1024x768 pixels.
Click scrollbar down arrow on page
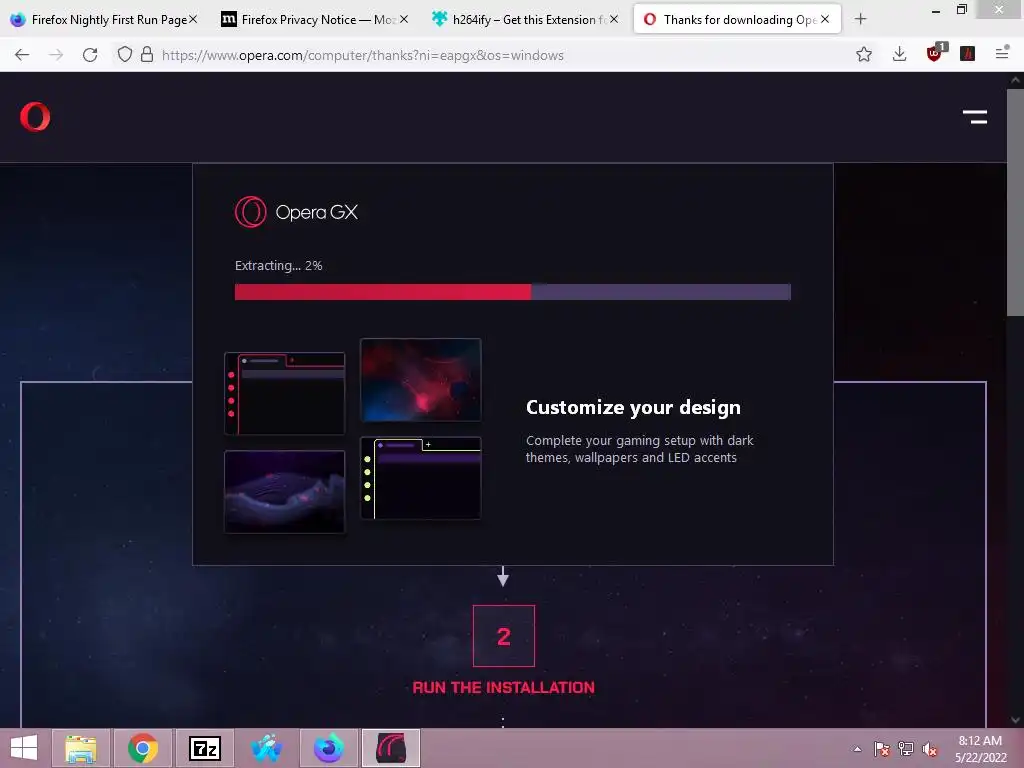coord(1015,720)
